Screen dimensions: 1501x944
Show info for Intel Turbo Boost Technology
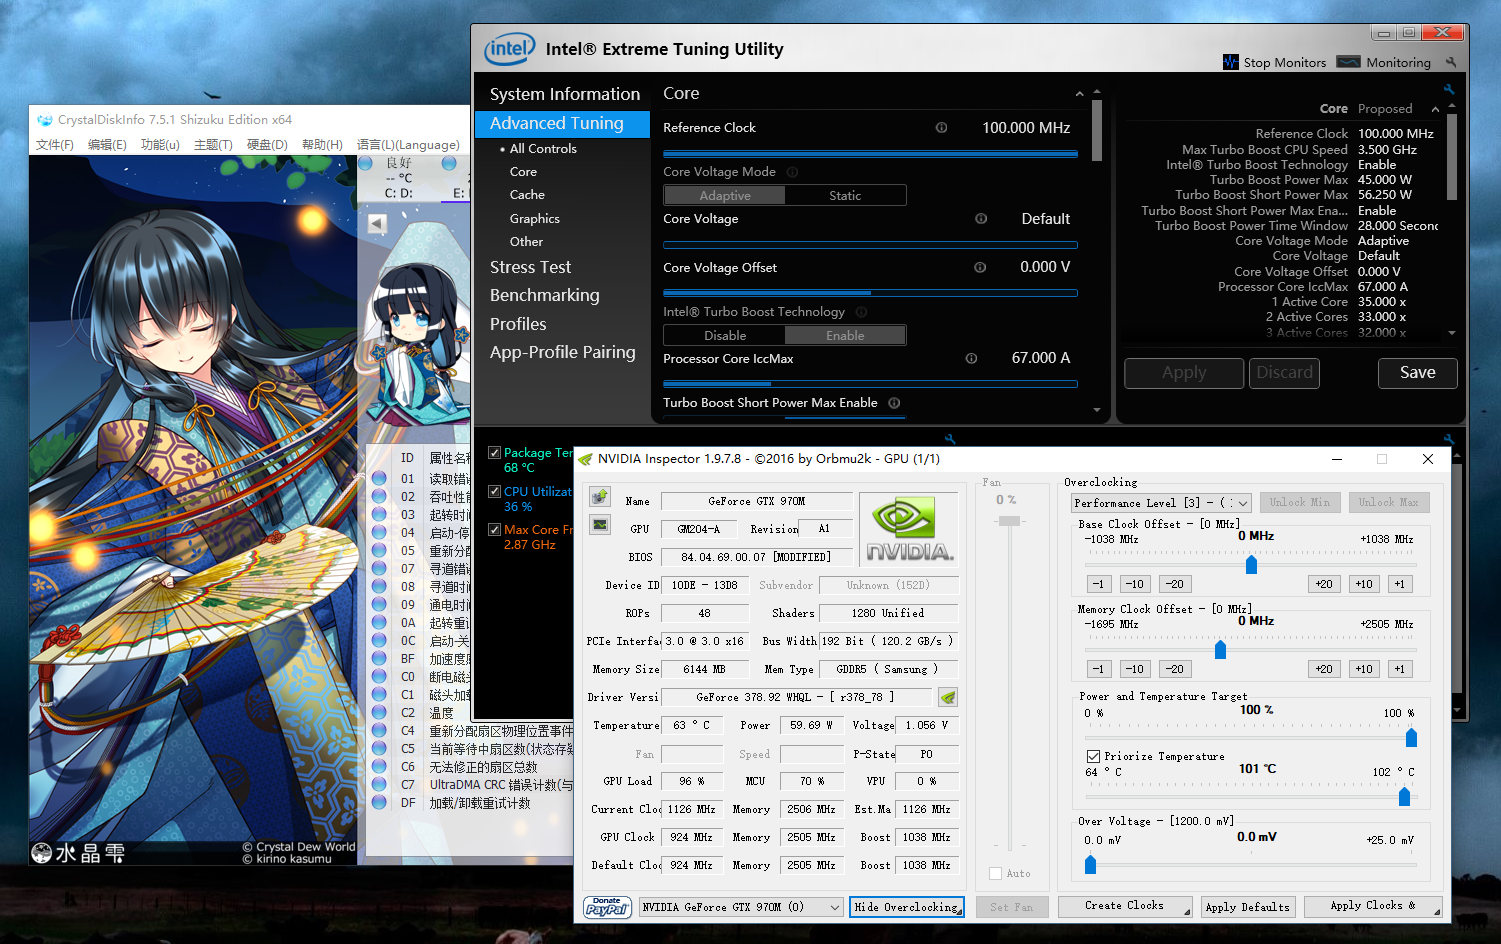click(861, 312)
